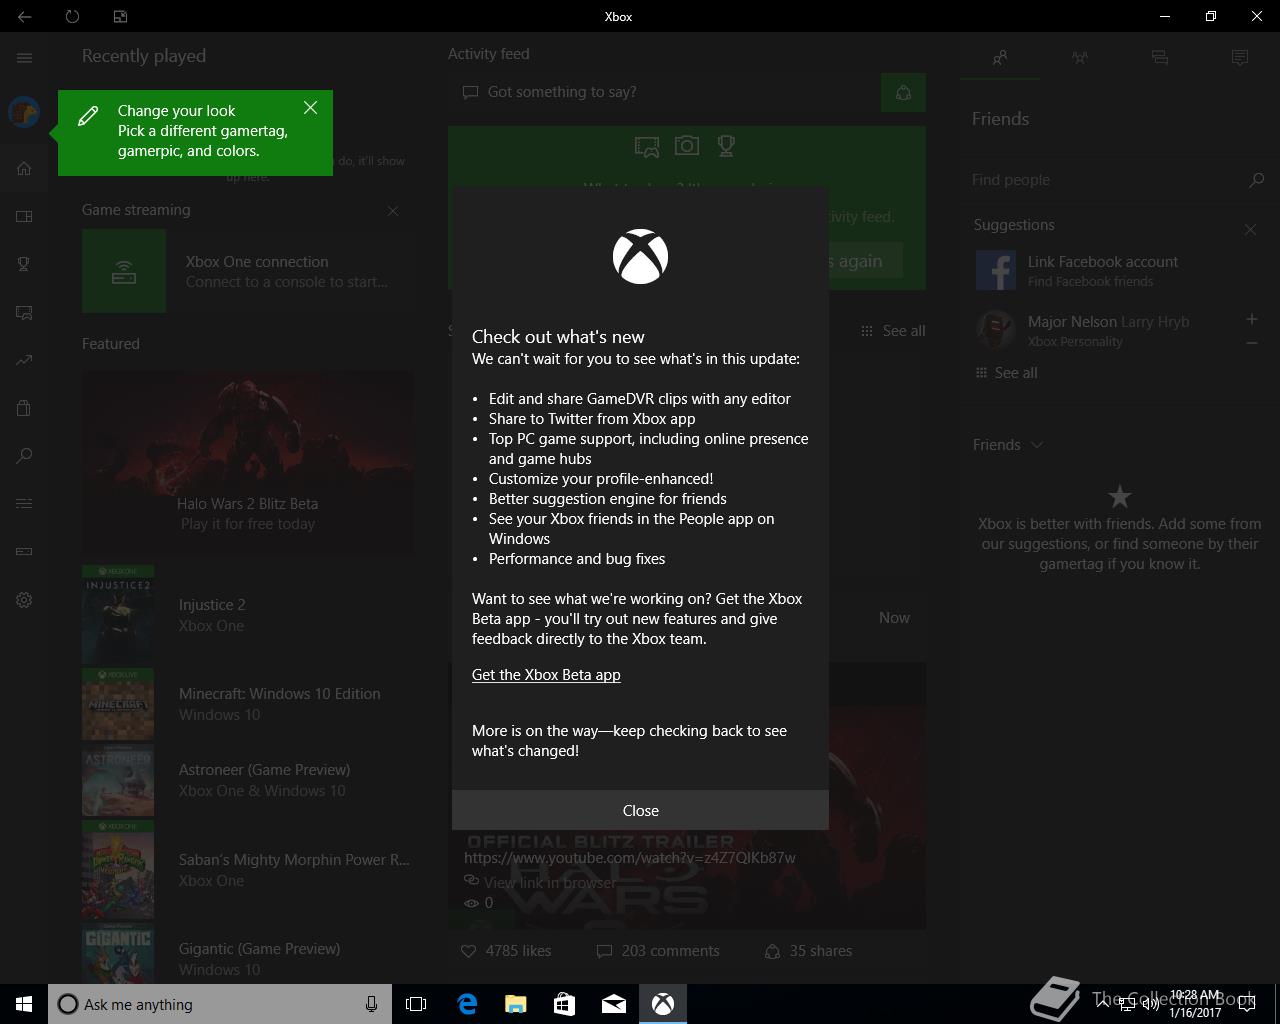Open Connection console sidebar icon

point(24,551)
